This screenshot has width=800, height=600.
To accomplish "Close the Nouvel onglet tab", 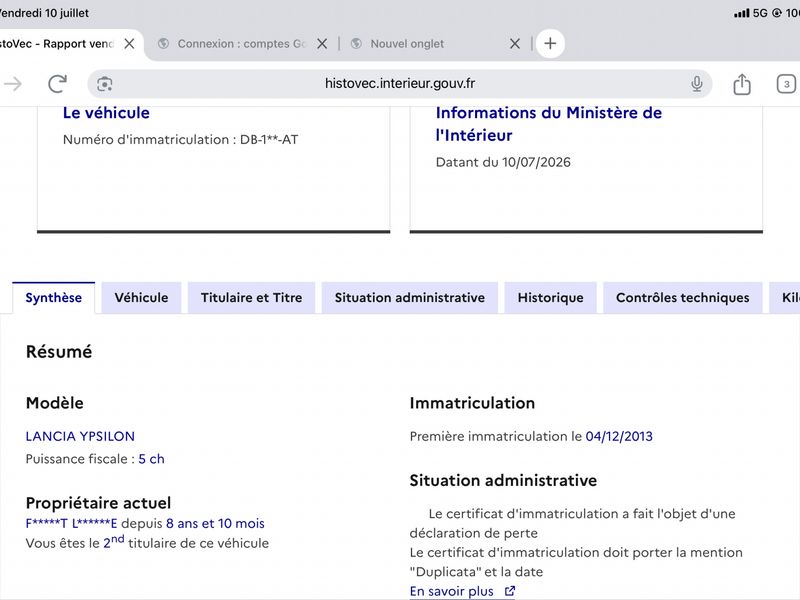I will tap(515, 44).
